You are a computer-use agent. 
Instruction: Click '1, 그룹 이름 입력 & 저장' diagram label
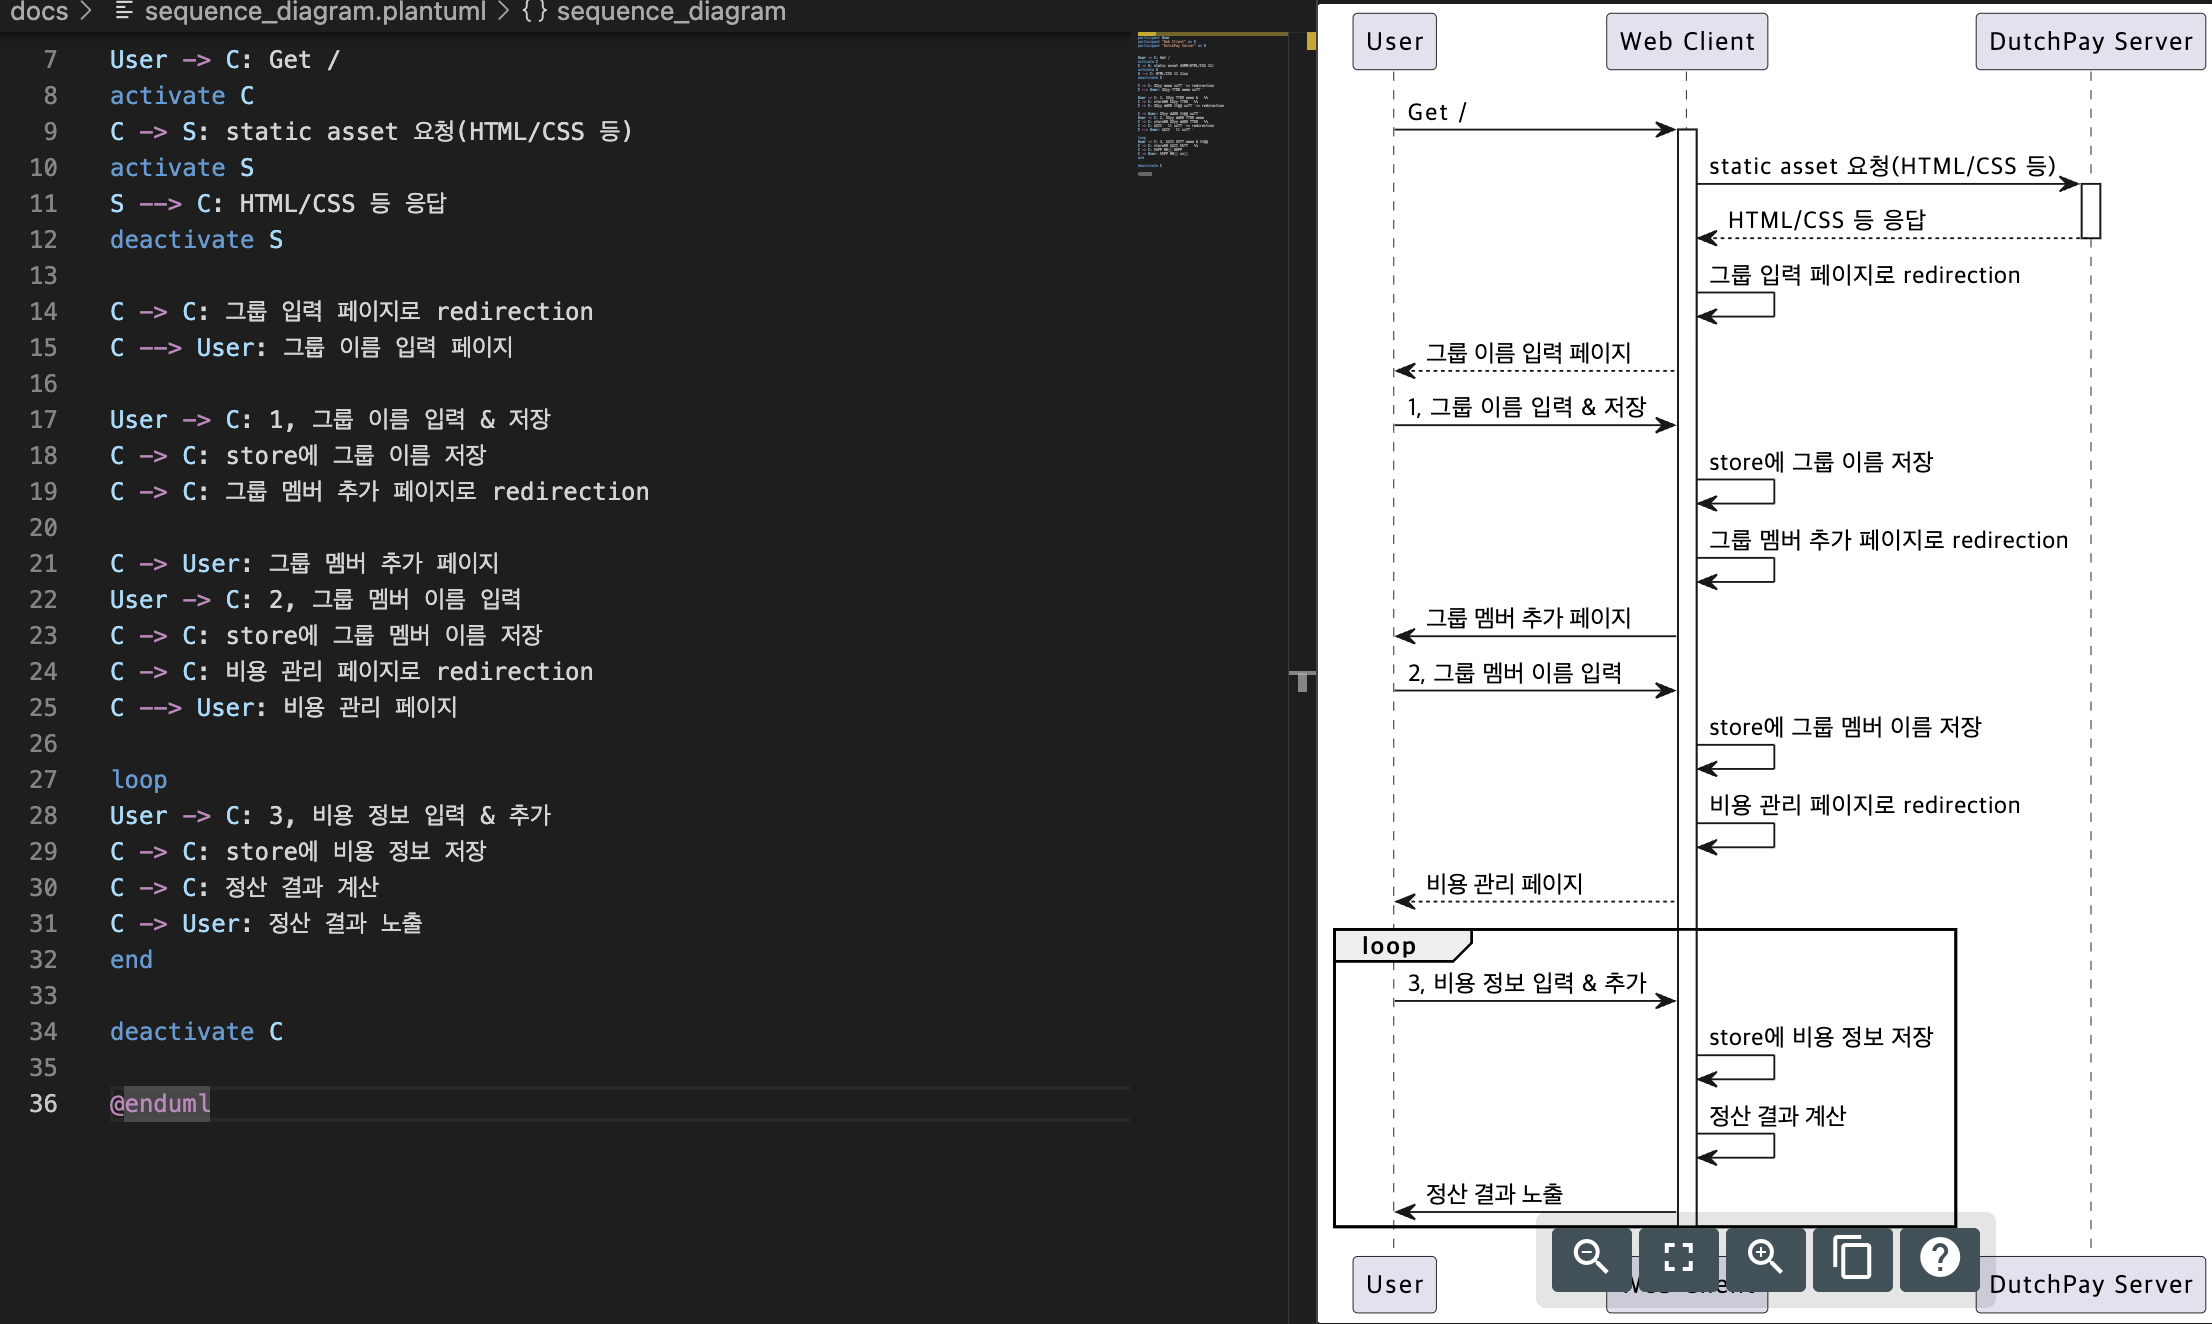(1526, 407)
